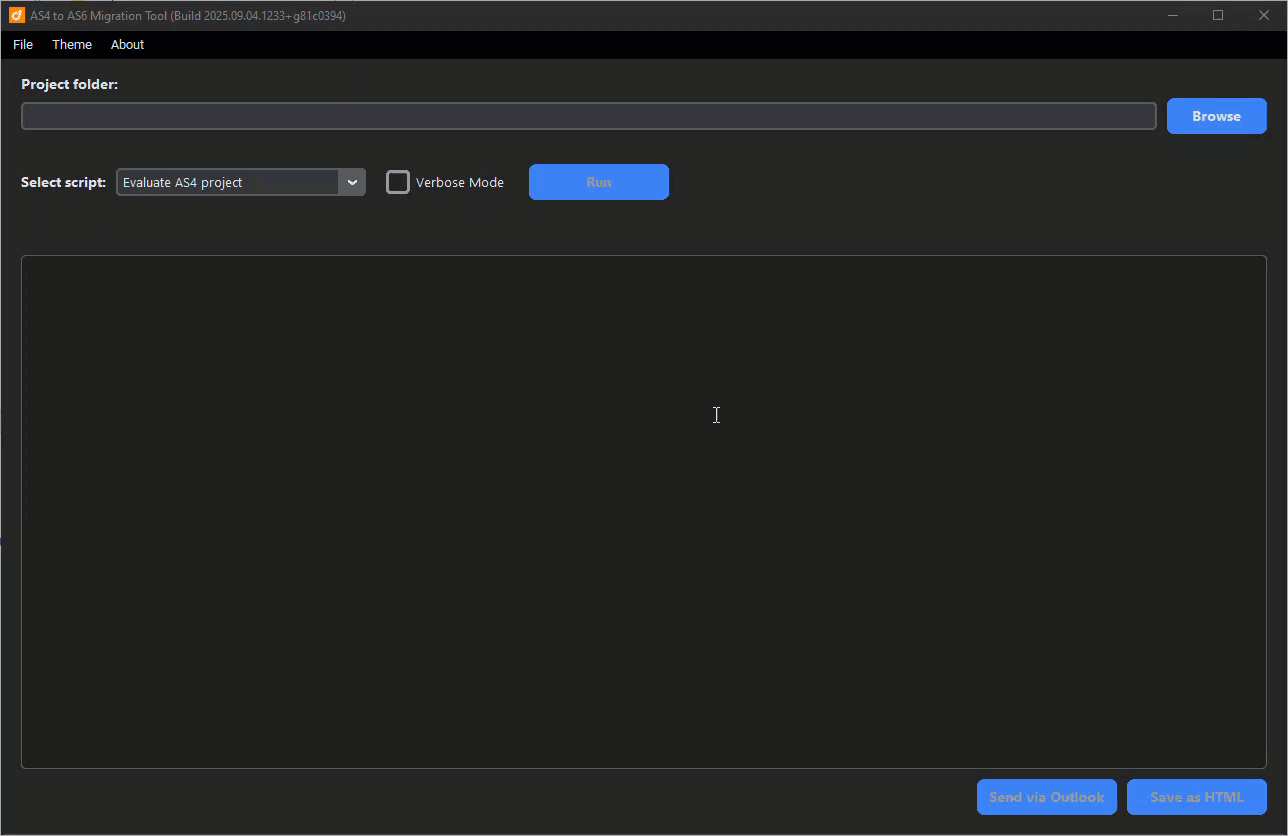This screenshot has width=1288, height=836.
Task: Click the orange app icon in title bar
Action: 16,15
